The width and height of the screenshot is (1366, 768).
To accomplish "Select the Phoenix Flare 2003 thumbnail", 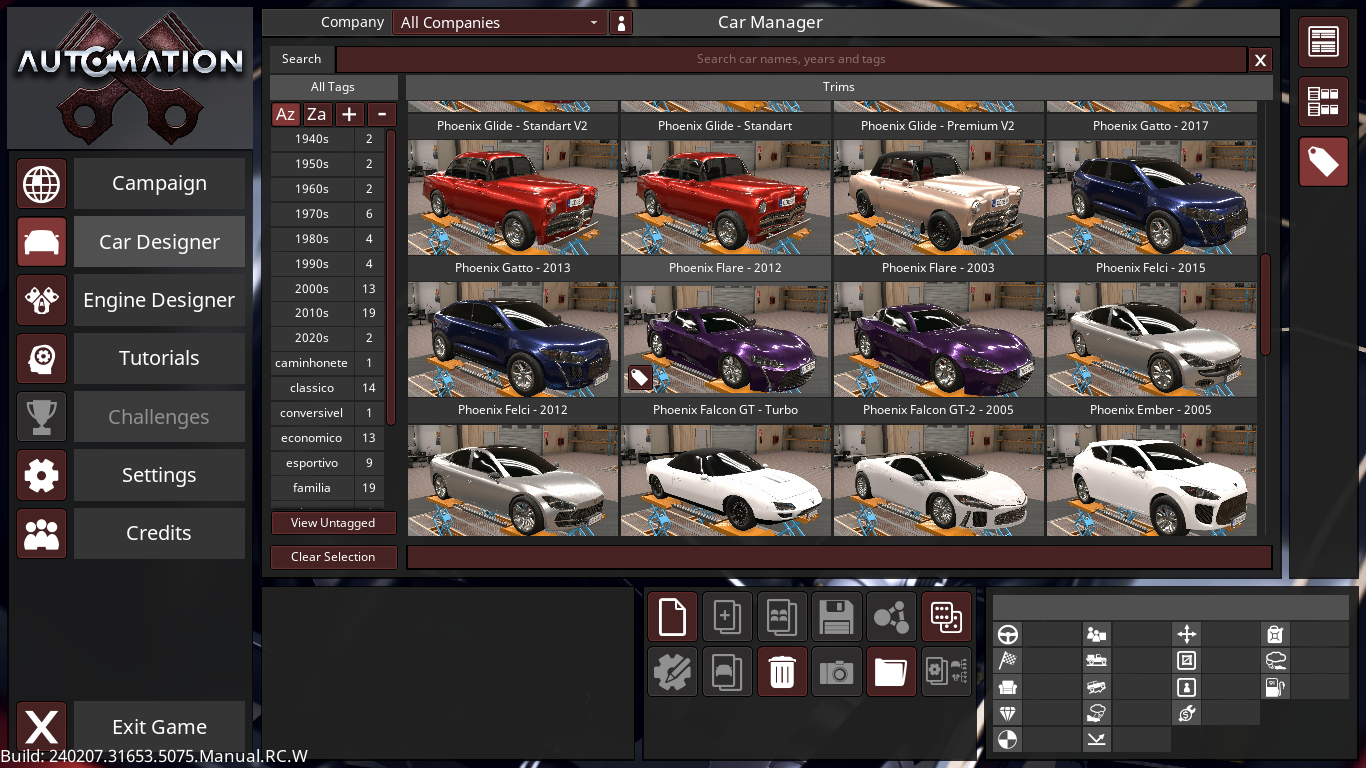I will [x=938, y=339].
